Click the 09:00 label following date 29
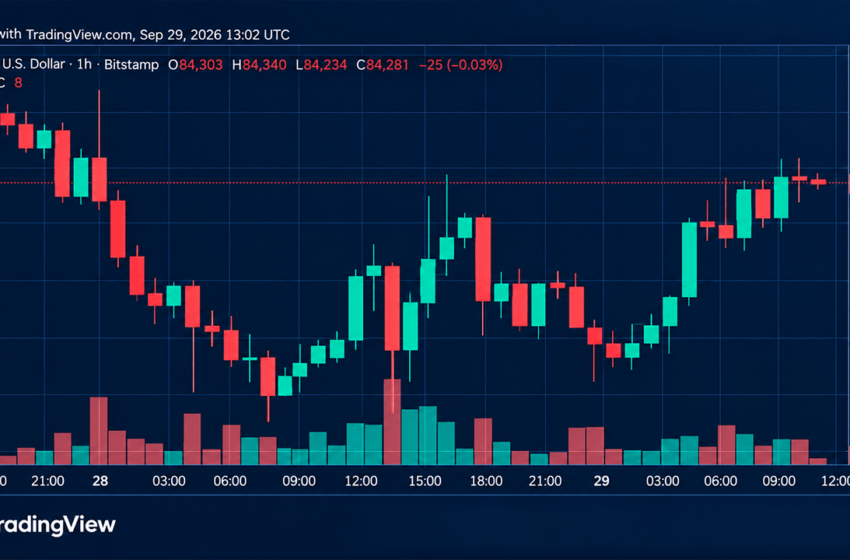 tap(779, 481)
